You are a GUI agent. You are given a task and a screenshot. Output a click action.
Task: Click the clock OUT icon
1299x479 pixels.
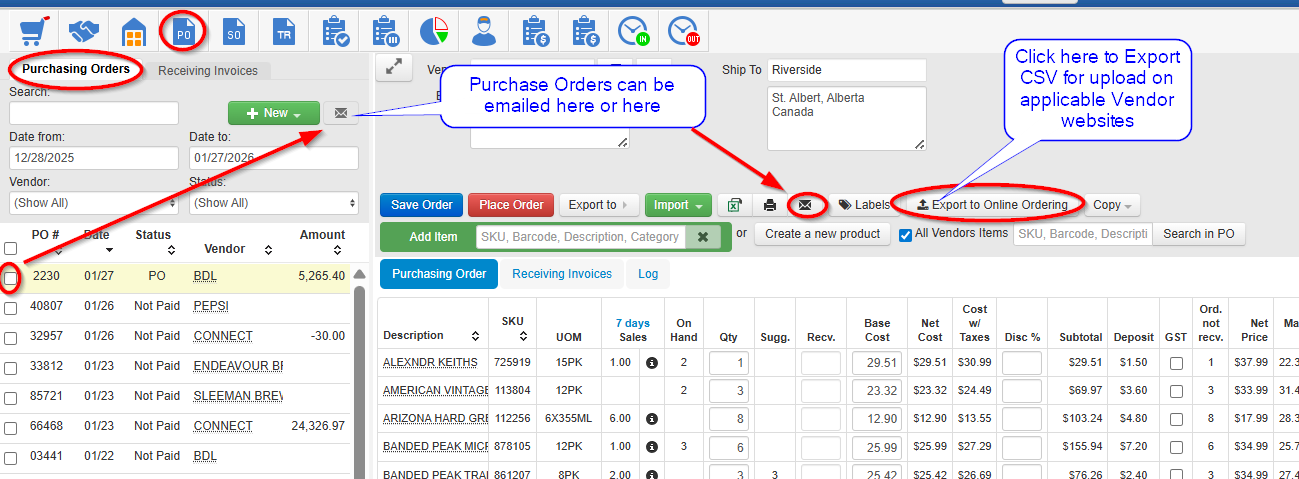pyautogui.click(x=684, y=31)
